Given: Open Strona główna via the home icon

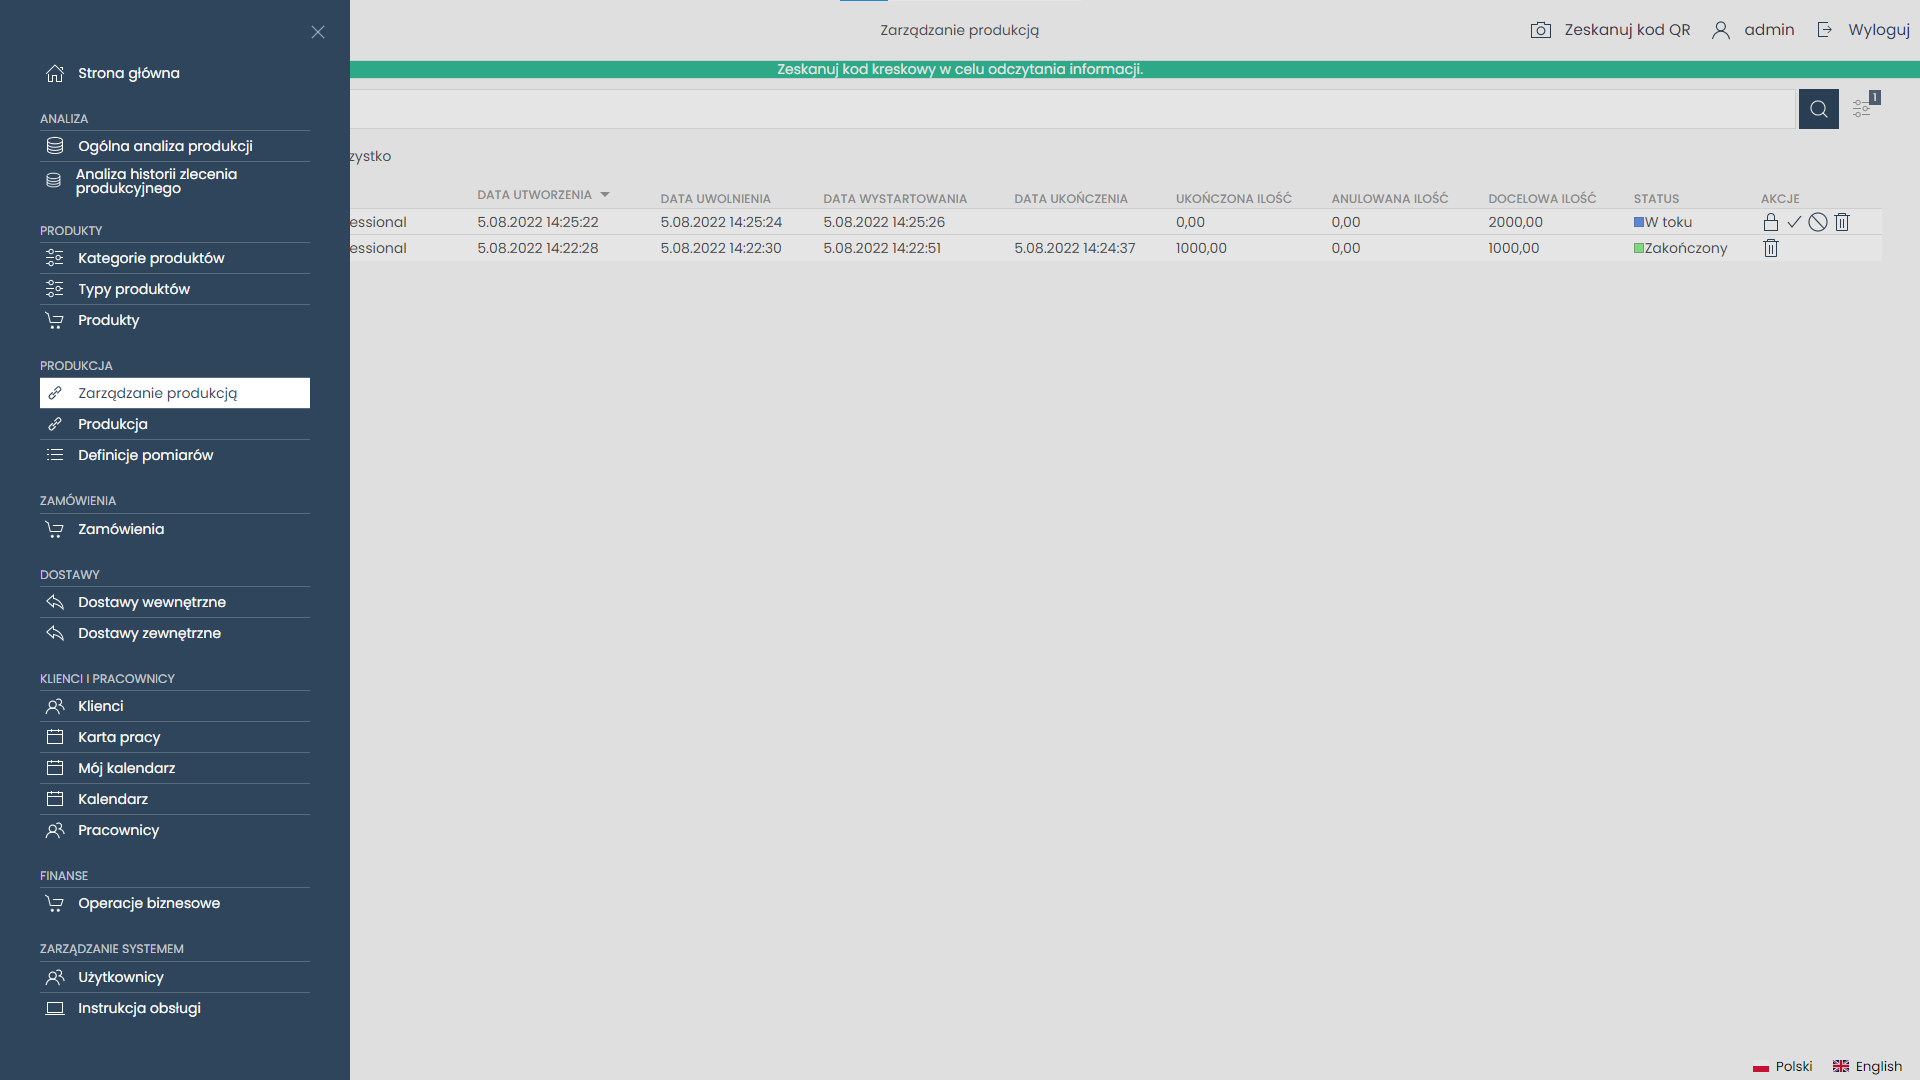Looking at the screenshot, I should pyautogui.click(x=54, y=72).
